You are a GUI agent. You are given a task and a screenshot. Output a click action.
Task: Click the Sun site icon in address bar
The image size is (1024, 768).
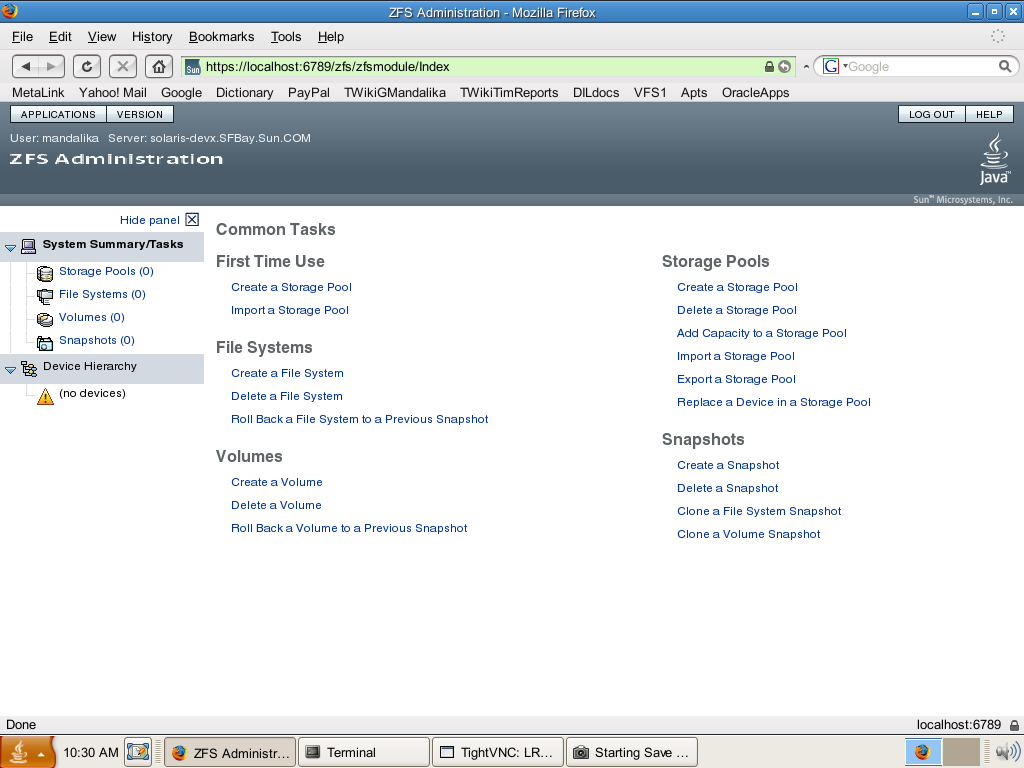coord(193,67)
